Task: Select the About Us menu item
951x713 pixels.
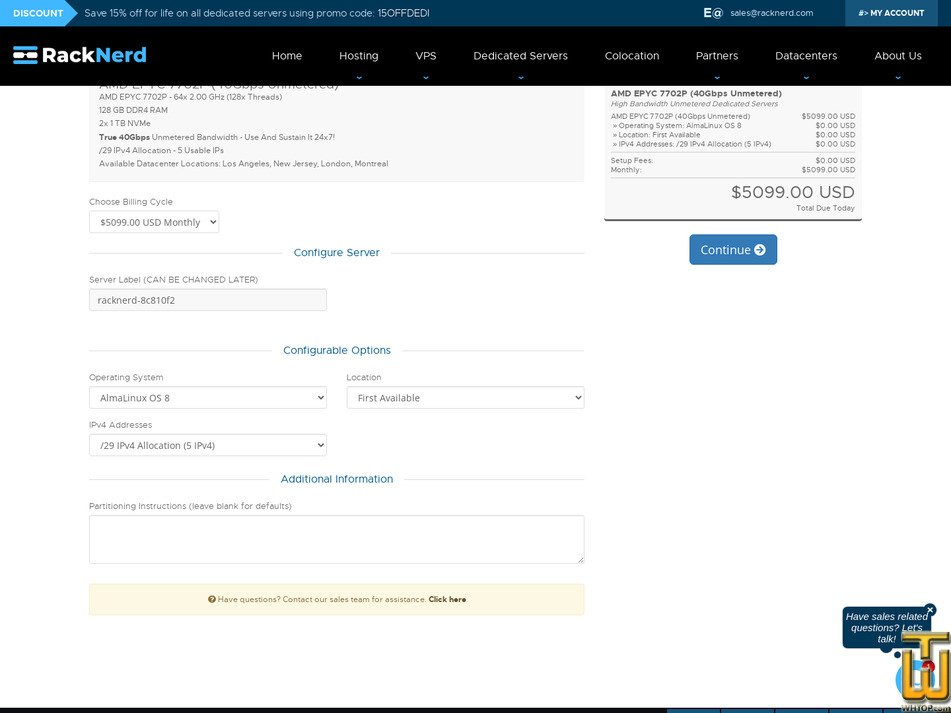Action: [x=897, y=56]
